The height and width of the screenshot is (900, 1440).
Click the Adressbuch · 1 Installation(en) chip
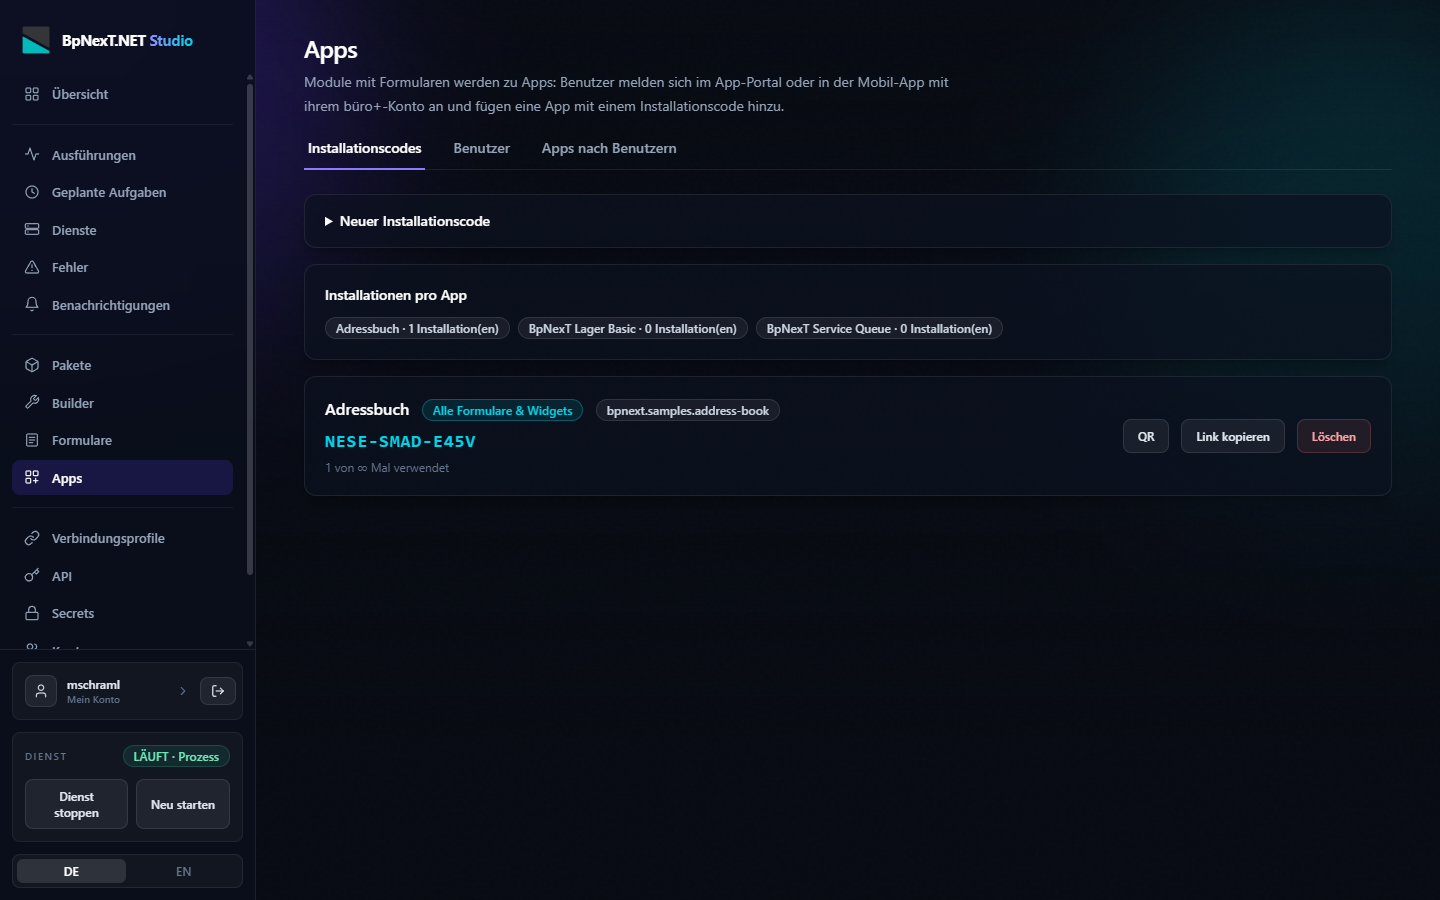pos(417,329)
